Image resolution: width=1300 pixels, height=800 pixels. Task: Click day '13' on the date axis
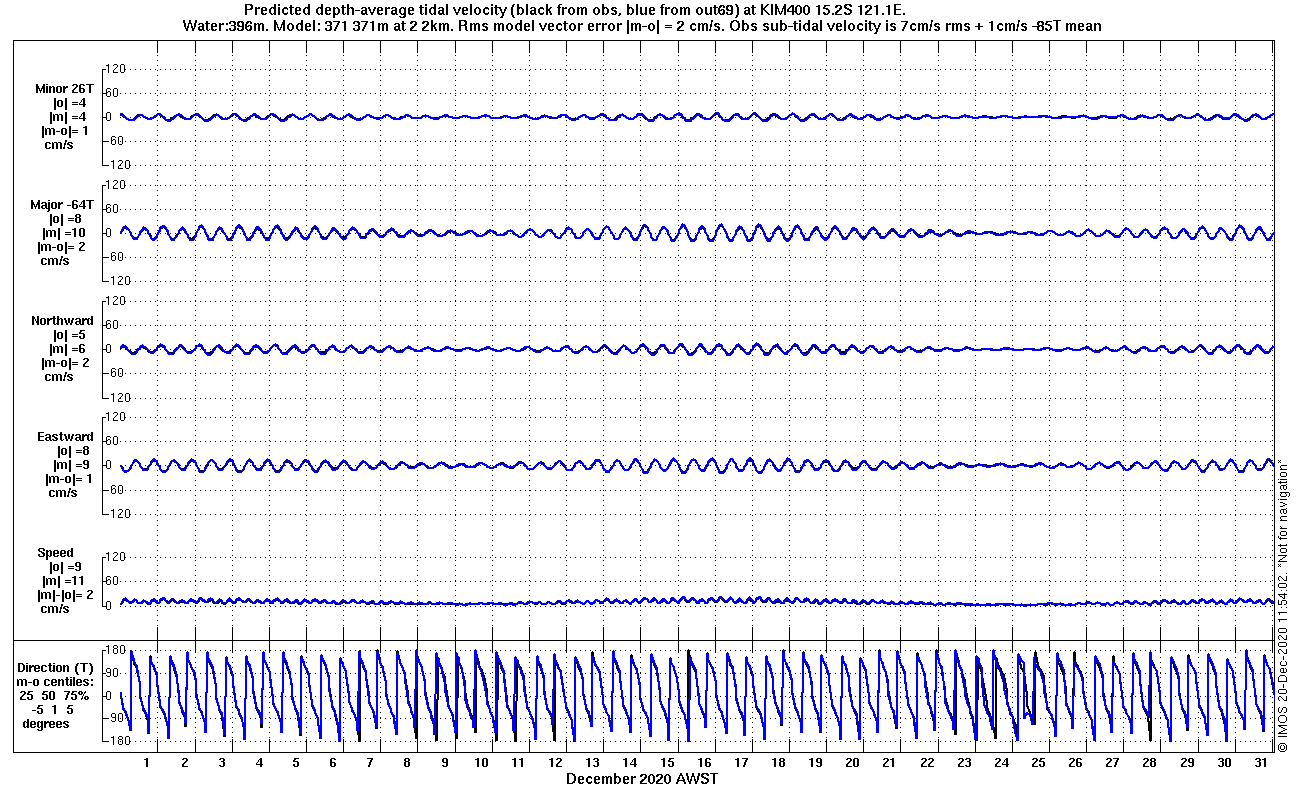pyautogui.click(x=593, y=763)
